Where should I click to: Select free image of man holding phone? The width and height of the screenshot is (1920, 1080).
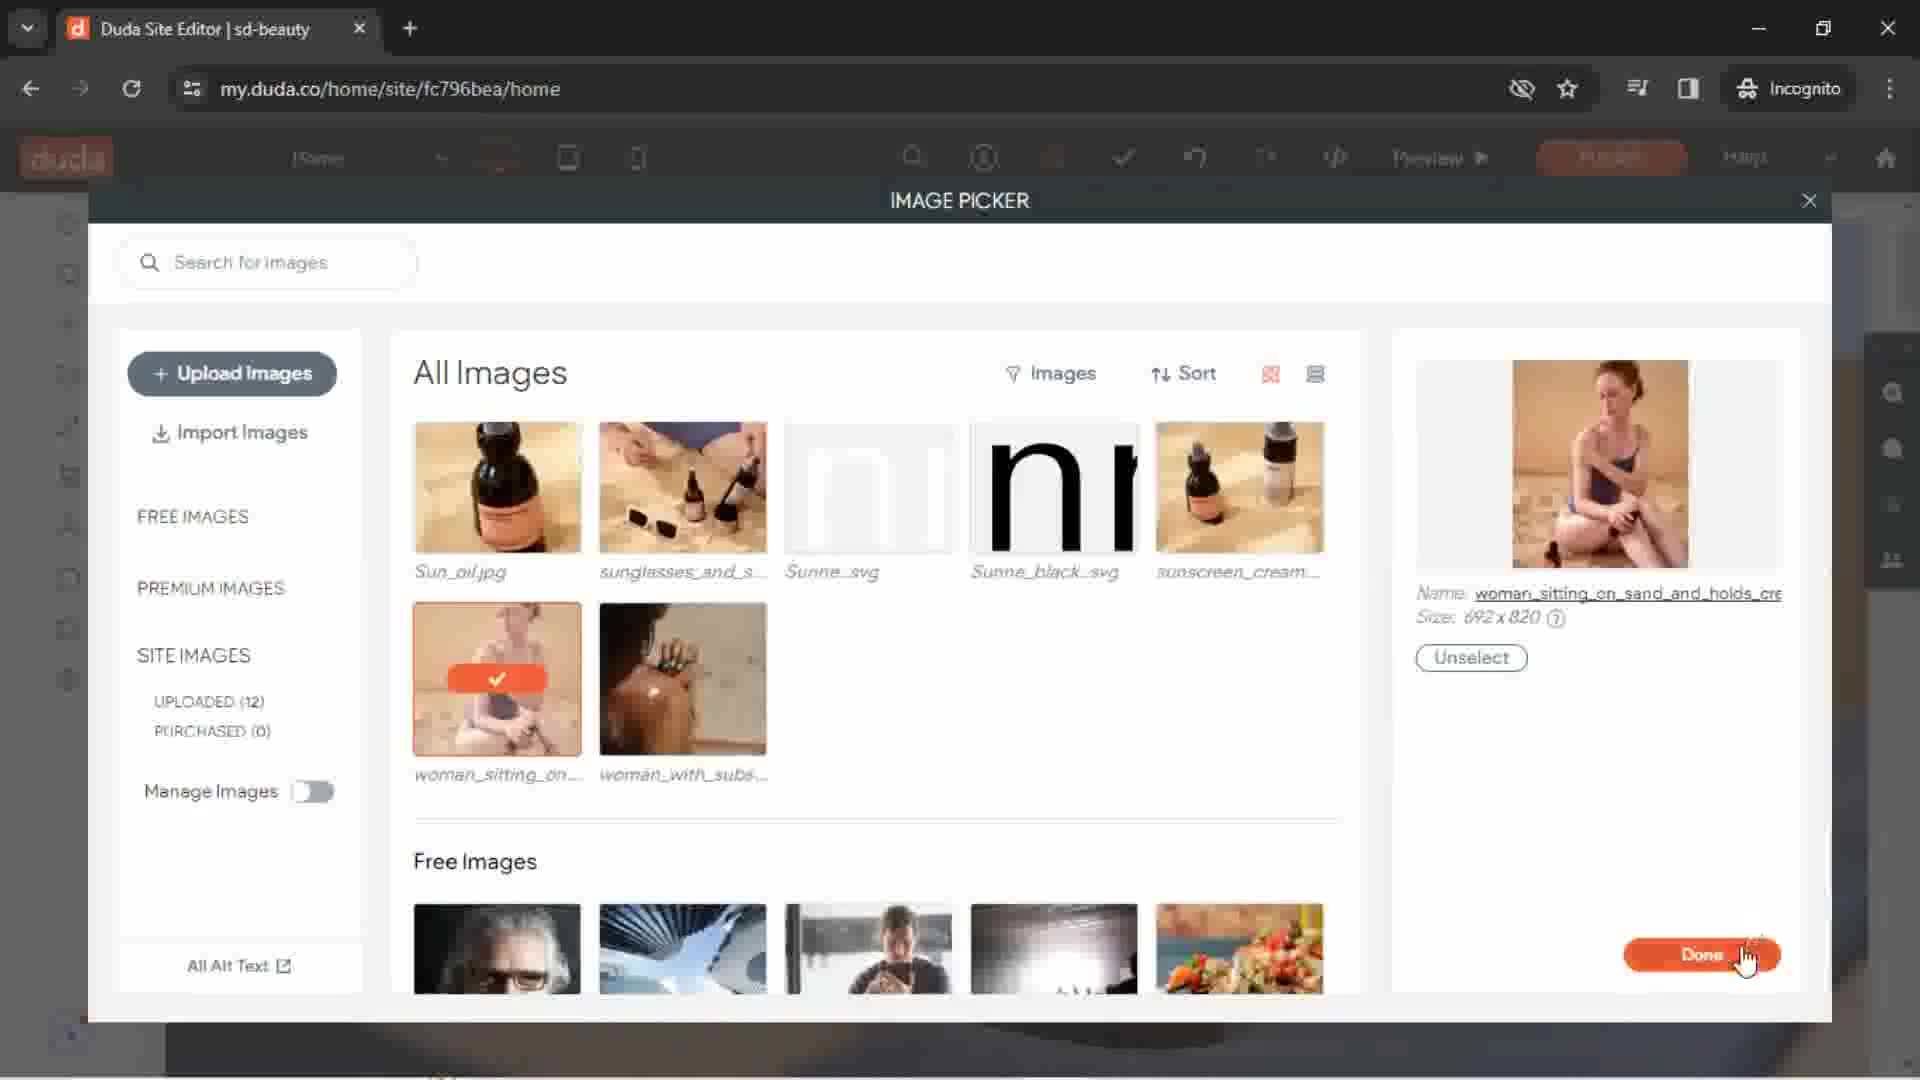click(x=869, y=949)
